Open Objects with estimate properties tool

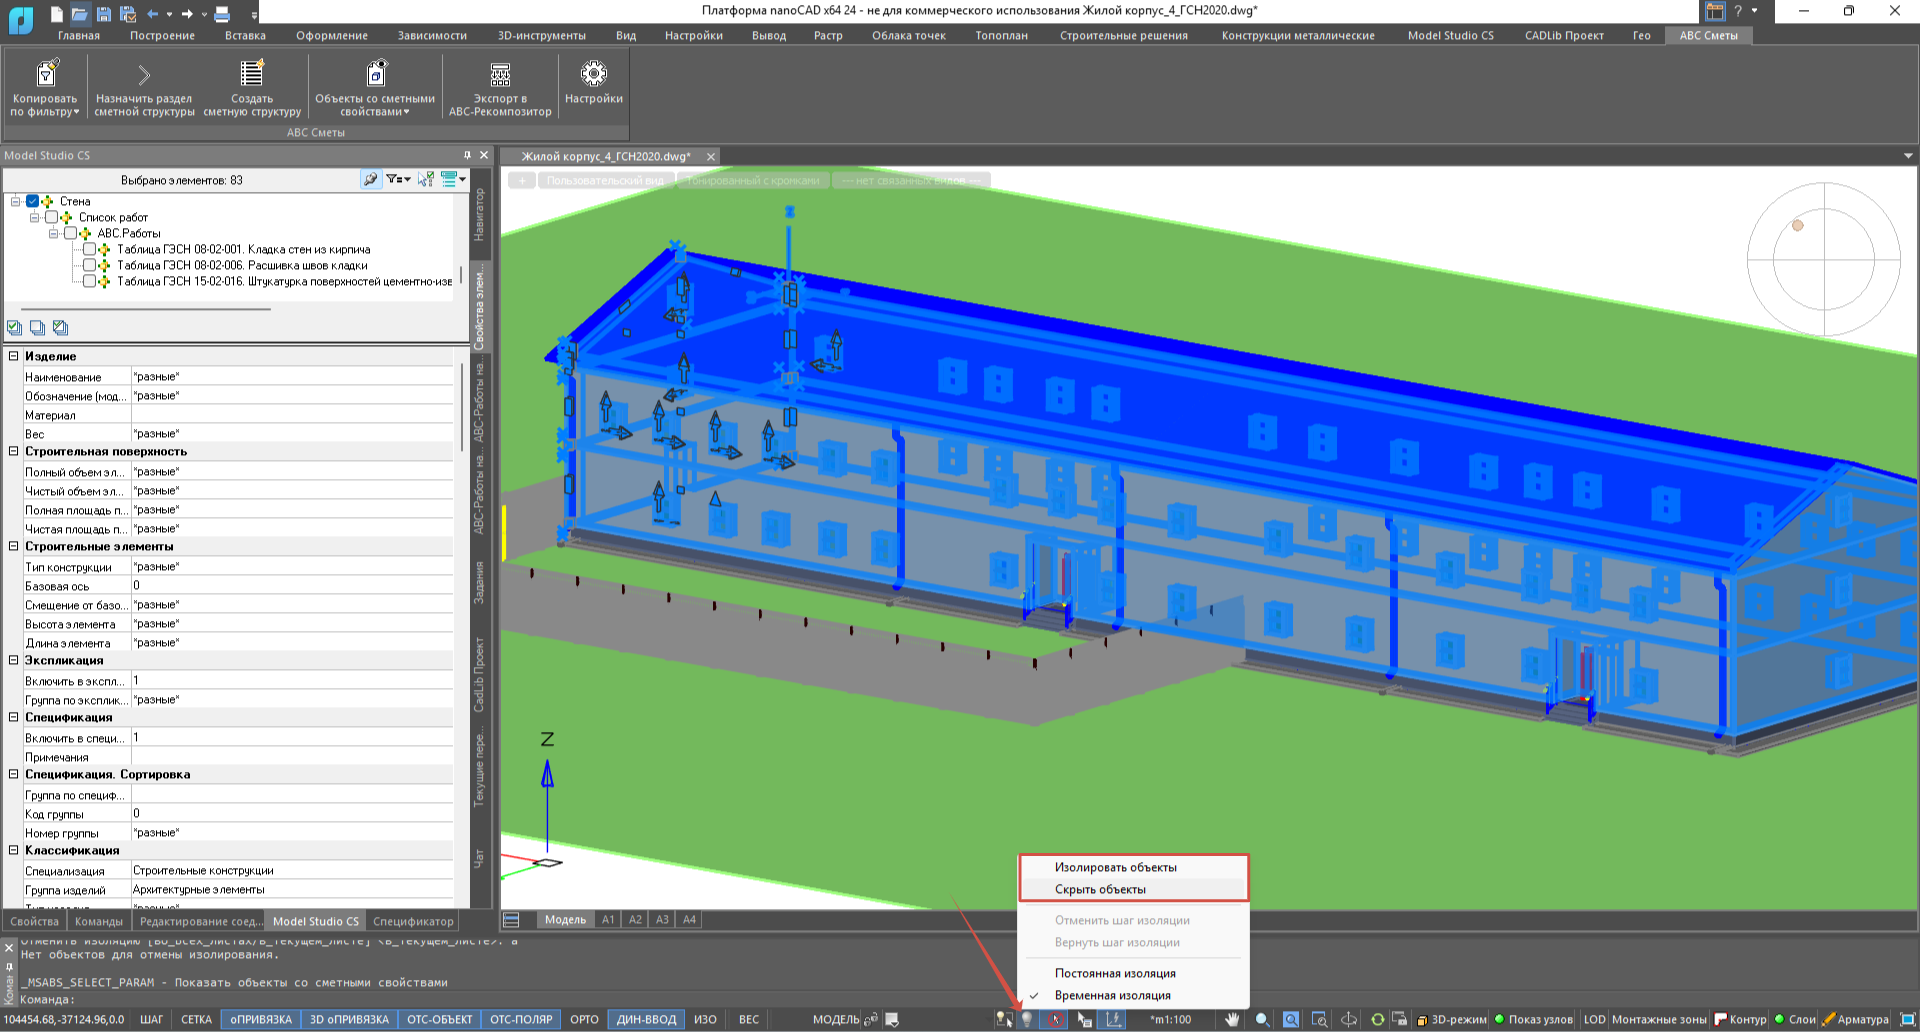pyautogui.click(x=375, y=88)
